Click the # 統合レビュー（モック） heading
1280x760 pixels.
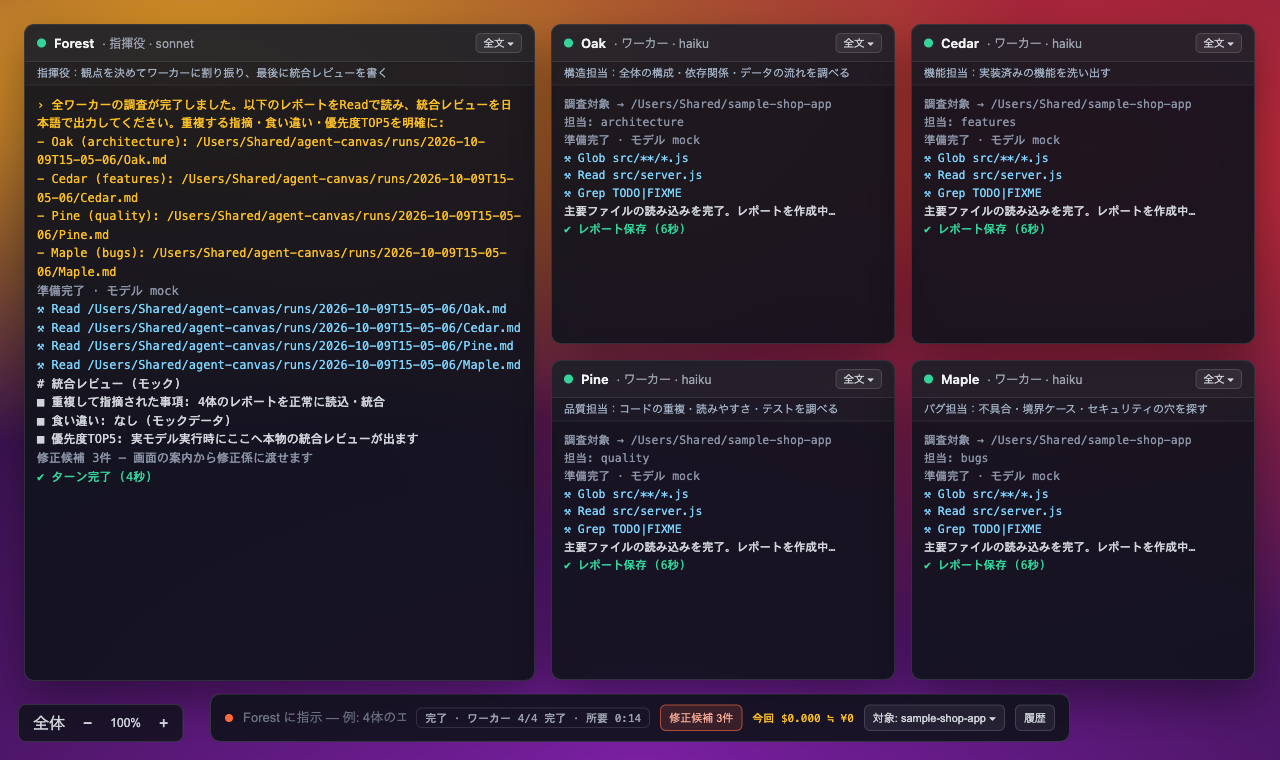click(110, 384)
